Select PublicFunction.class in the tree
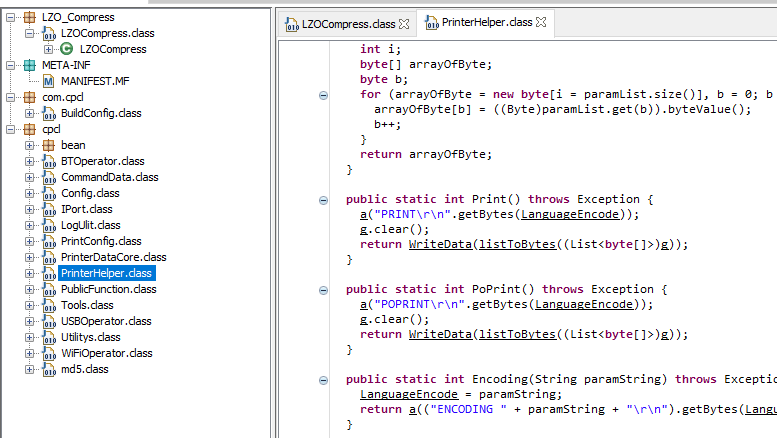 pyautogui.click(x=109, y=289)
